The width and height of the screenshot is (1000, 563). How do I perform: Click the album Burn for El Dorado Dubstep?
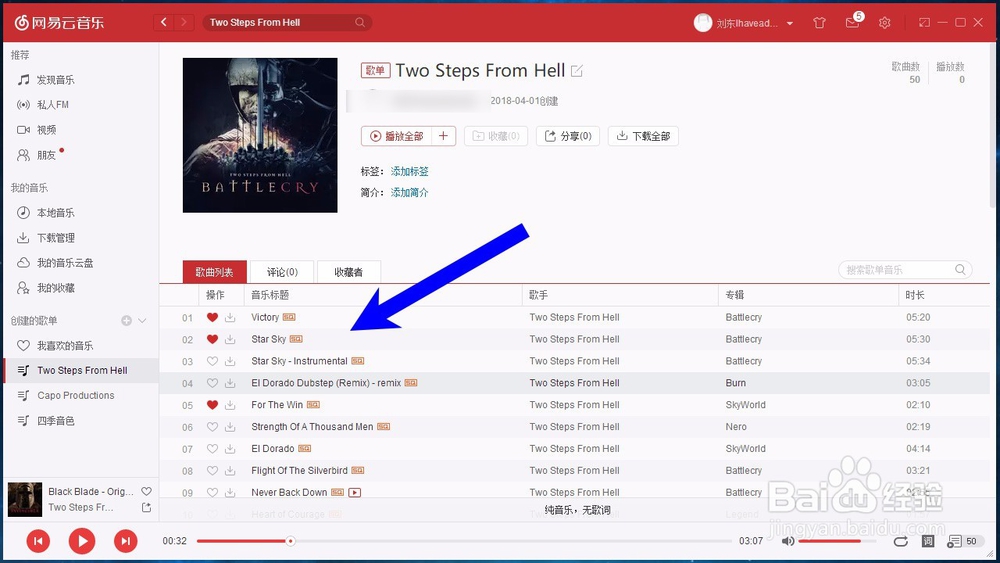point(736,383)
